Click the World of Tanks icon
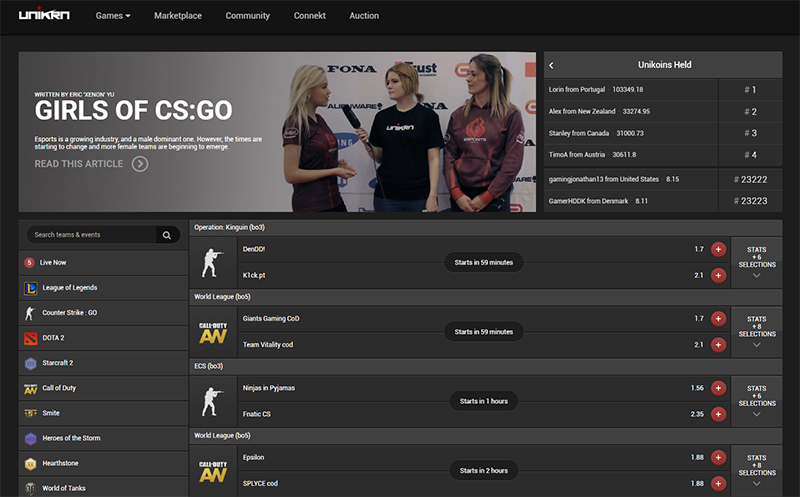 (31, 488)
